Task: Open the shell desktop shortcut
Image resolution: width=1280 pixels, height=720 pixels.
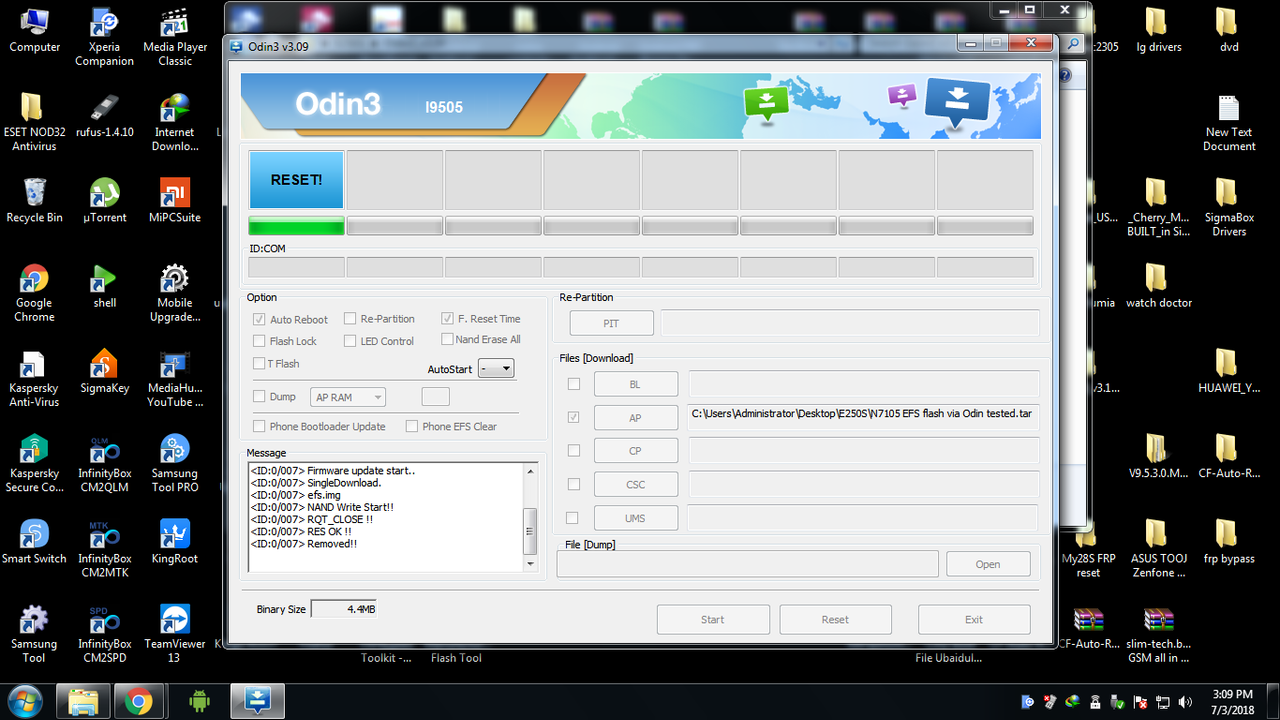Action: pos(104,286)
